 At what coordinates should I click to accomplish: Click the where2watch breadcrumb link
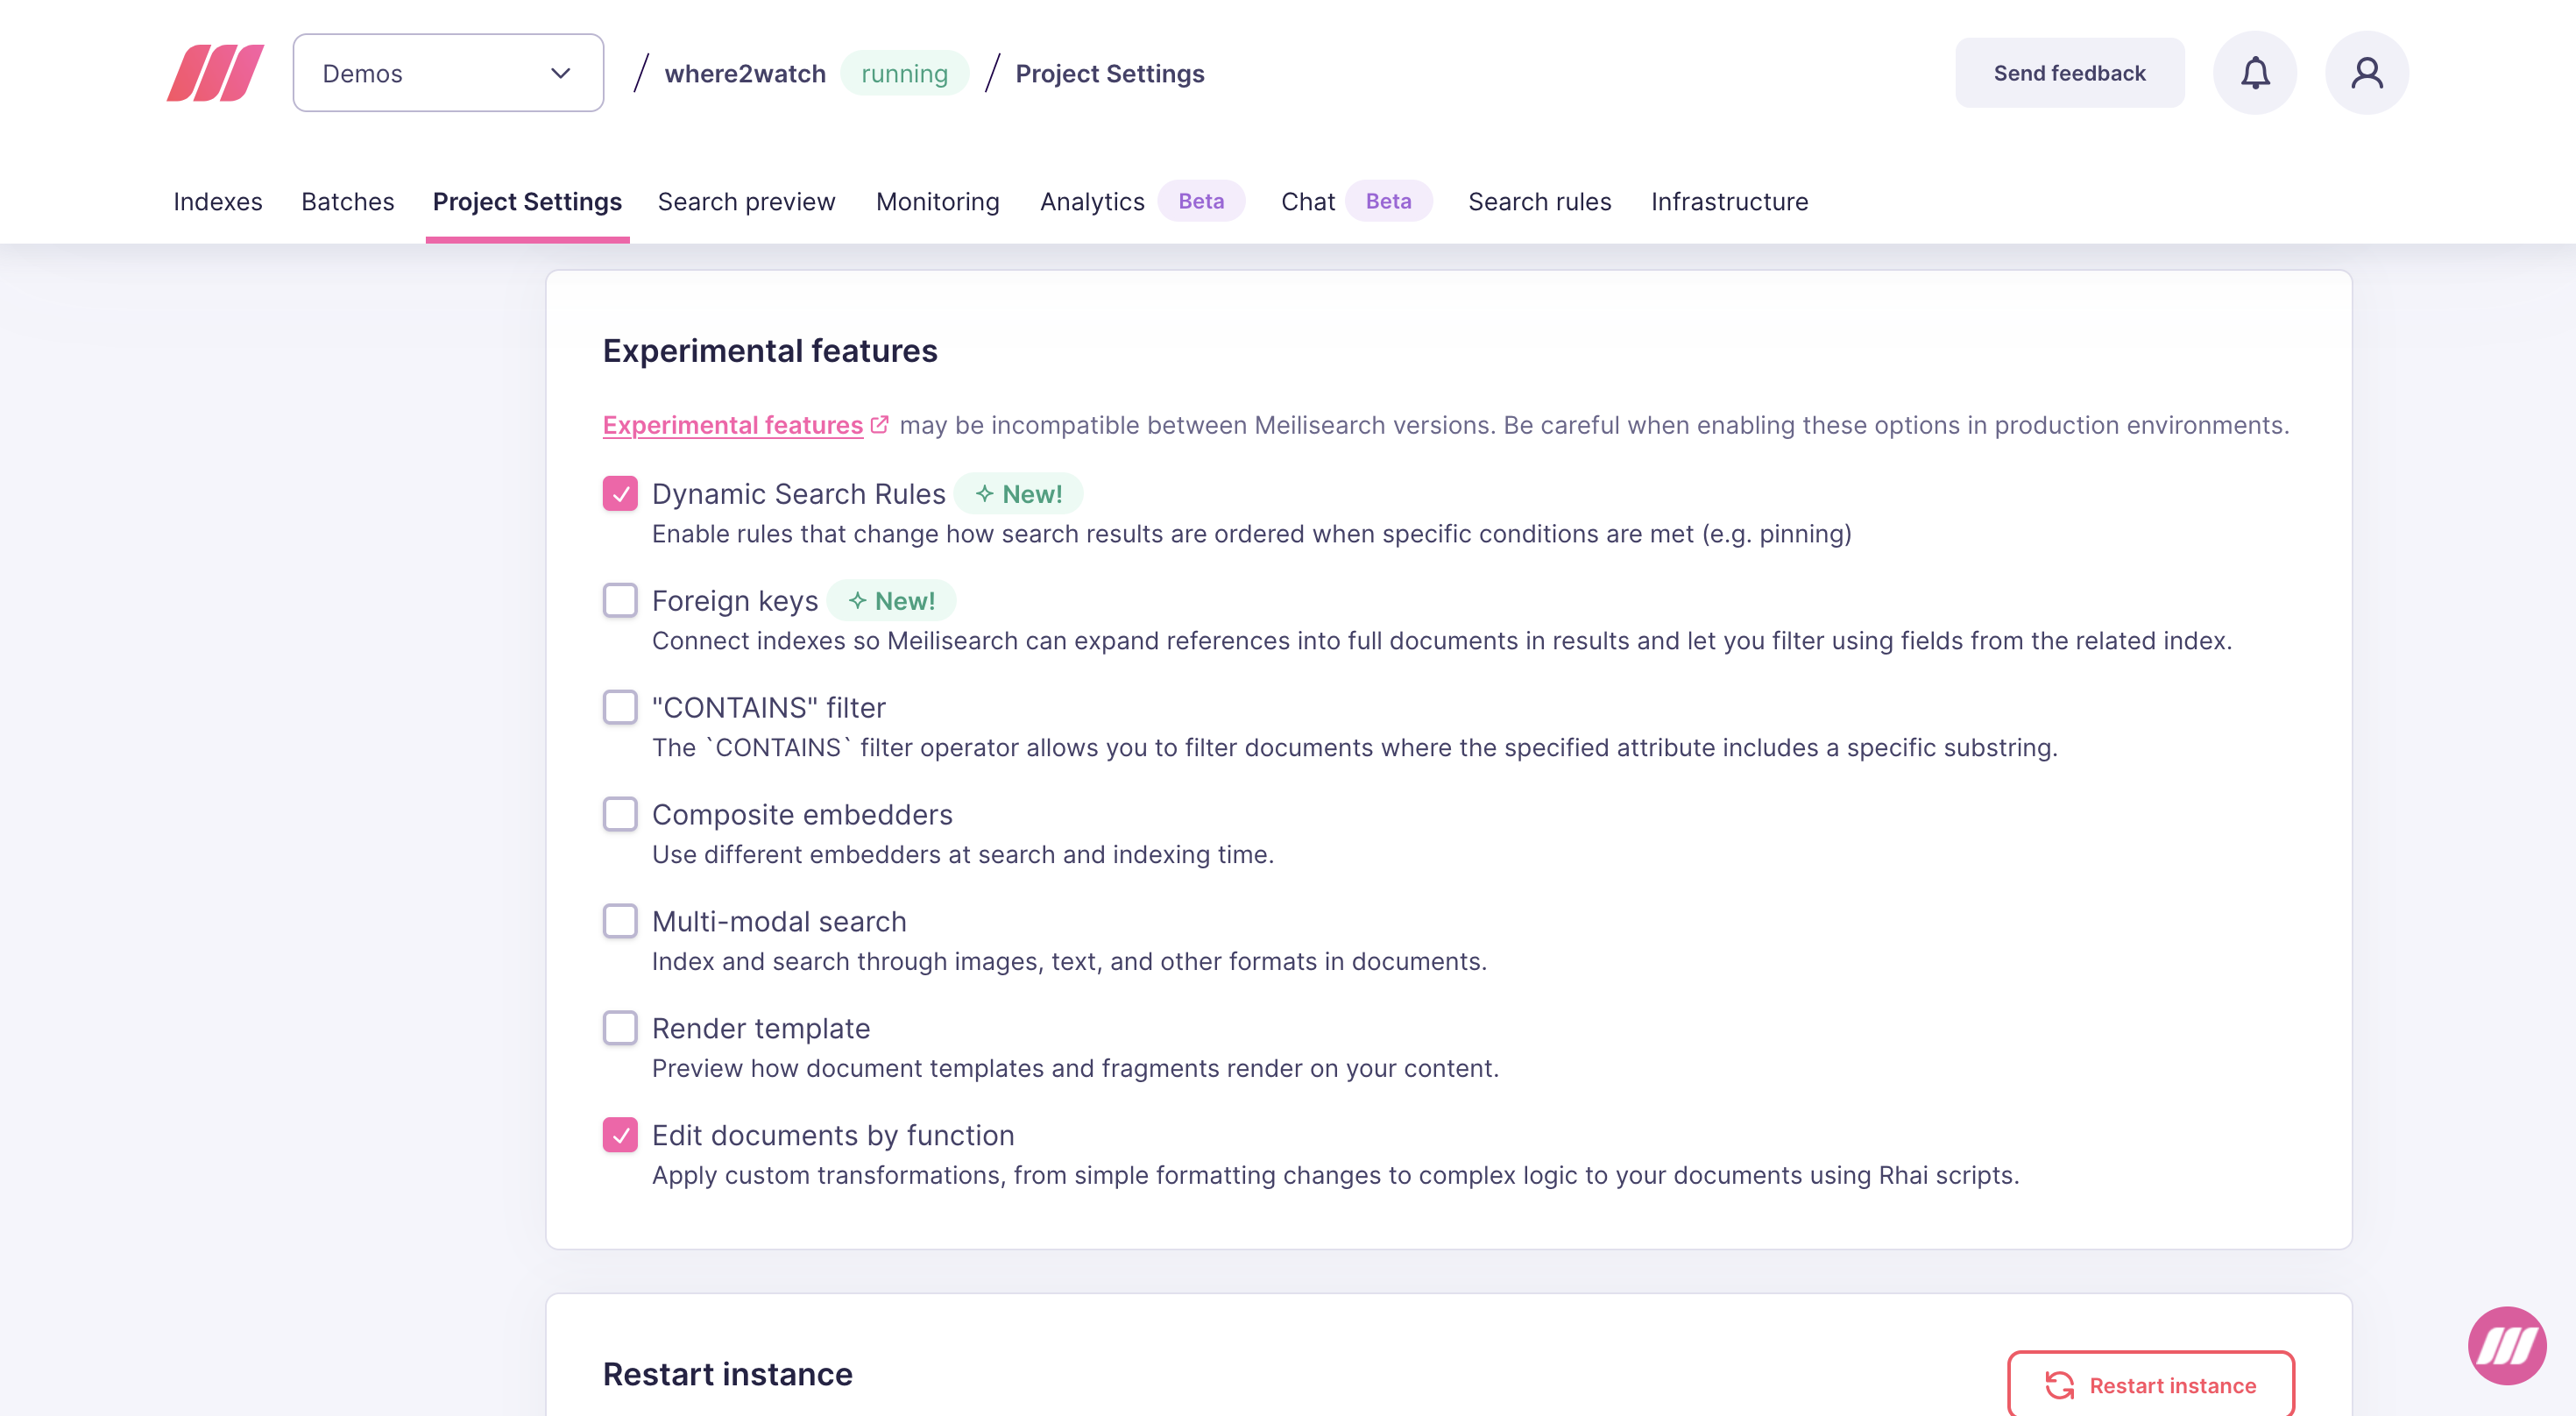point(745,74)
